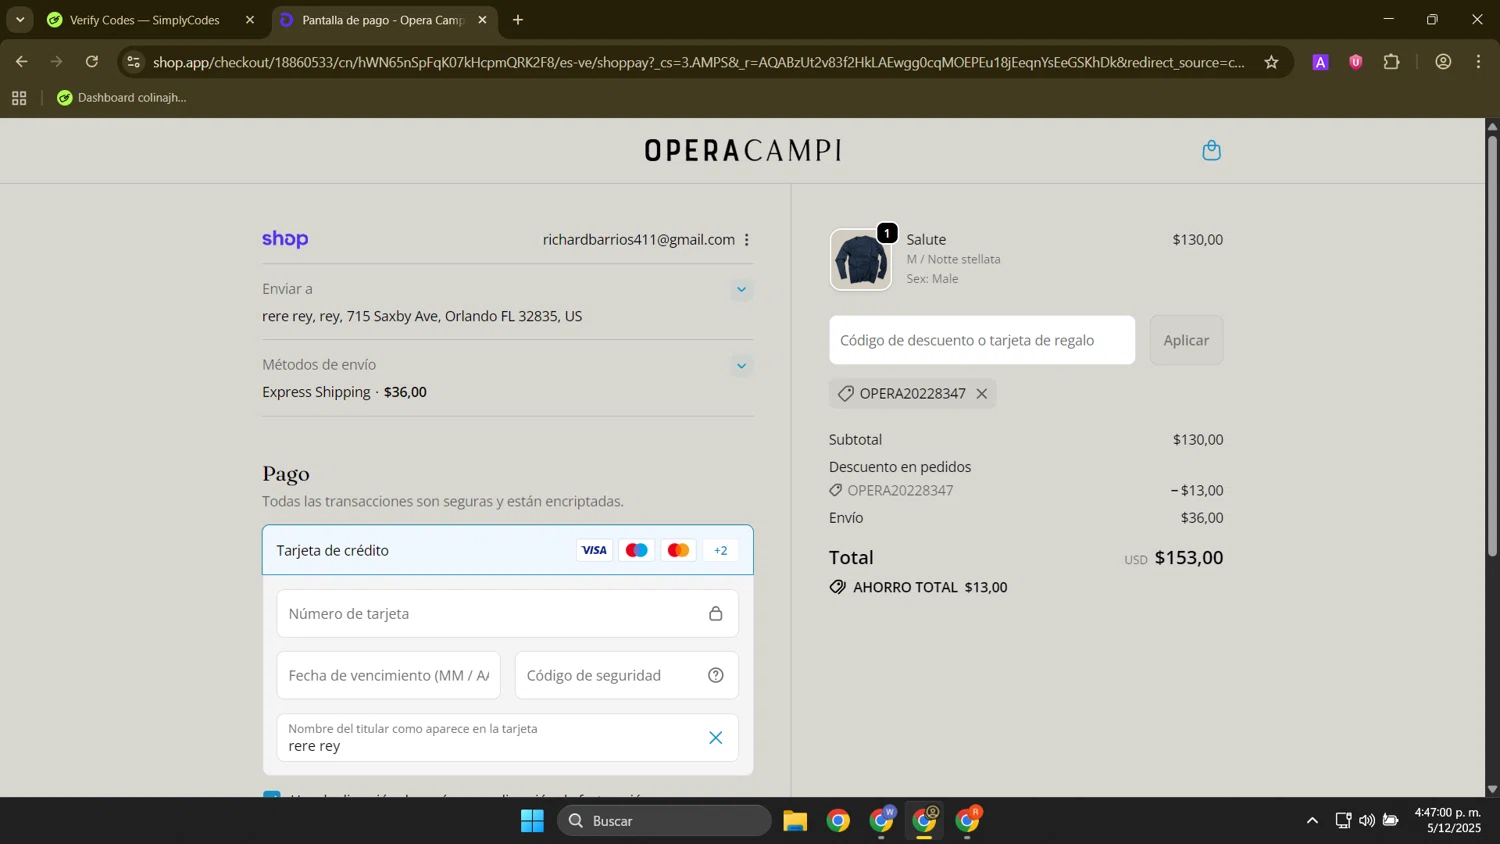
Task: Toggle the billing address checkbox
Action: tap(272, 796)
